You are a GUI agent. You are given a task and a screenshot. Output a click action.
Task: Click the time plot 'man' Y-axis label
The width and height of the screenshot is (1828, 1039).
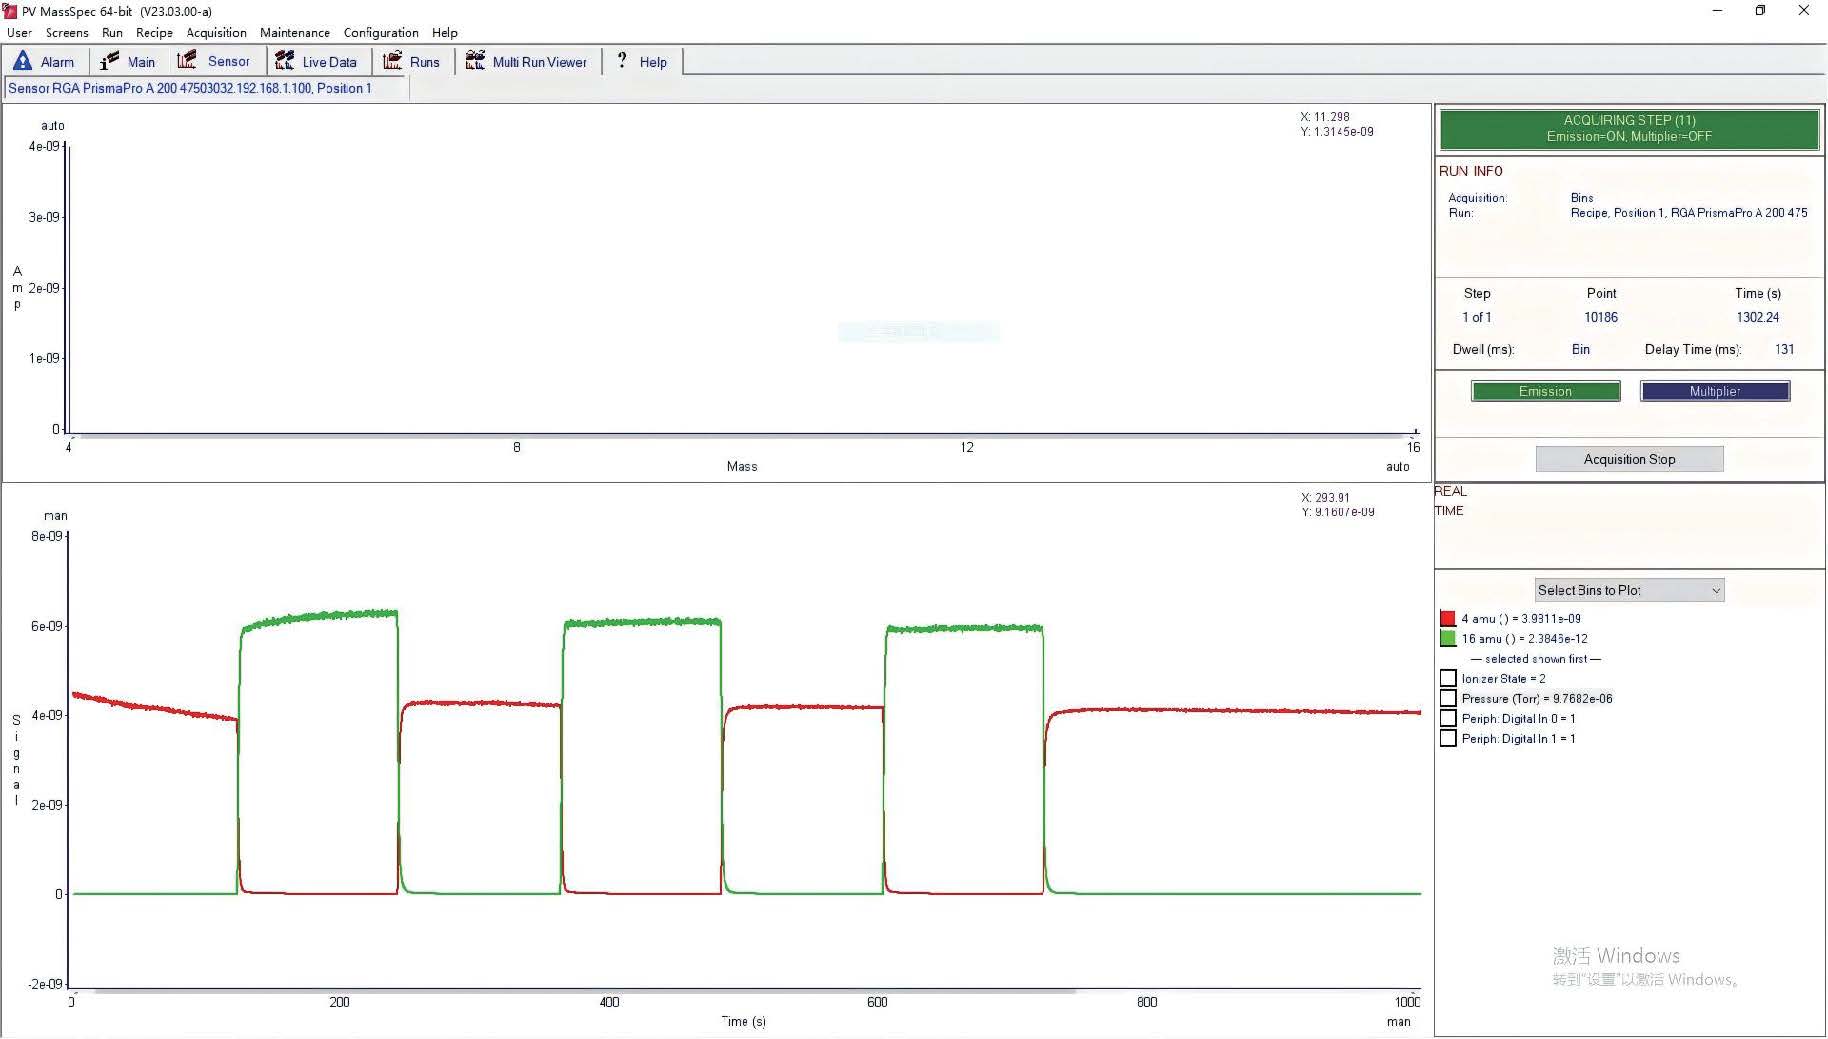(x=56, y=516)
